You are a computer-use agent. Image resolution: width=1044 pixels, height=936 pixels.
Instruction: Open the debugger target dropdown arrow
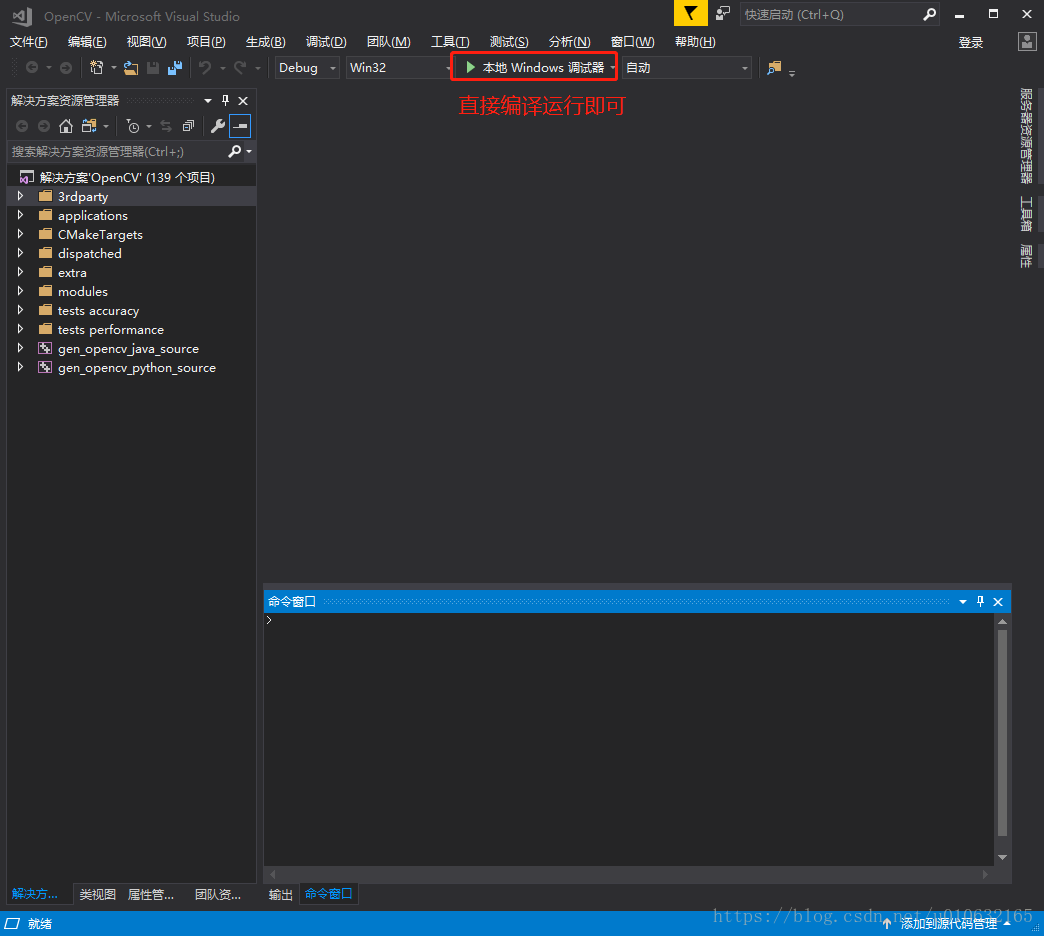pyautogui.click(x=612, y=68)
